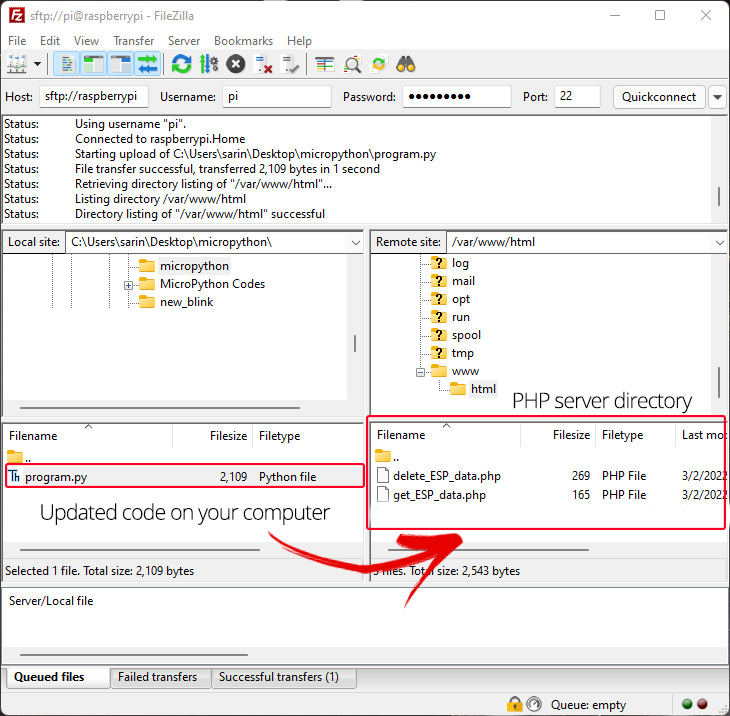Select the remote run folder

461,317
